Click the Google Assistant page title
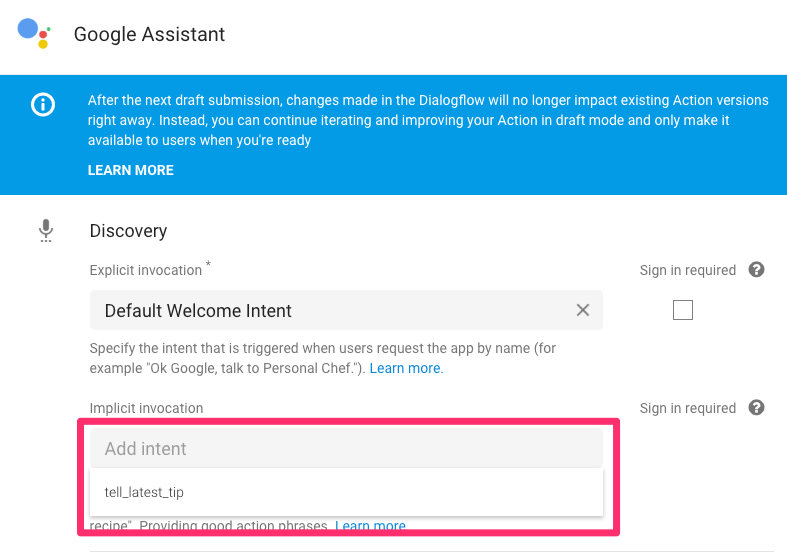 click(x=149, y=34)
